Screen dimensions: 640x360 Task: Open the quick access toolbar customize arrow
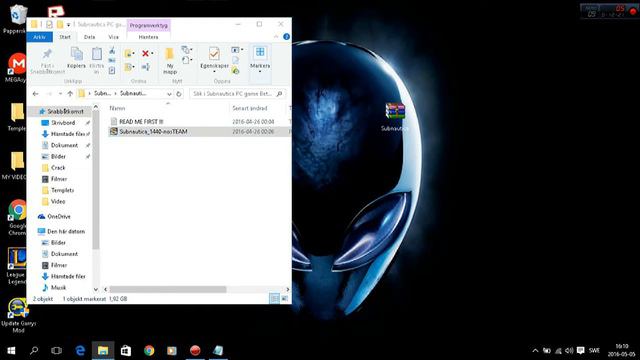pyautogui.click(x=69, y=25)
